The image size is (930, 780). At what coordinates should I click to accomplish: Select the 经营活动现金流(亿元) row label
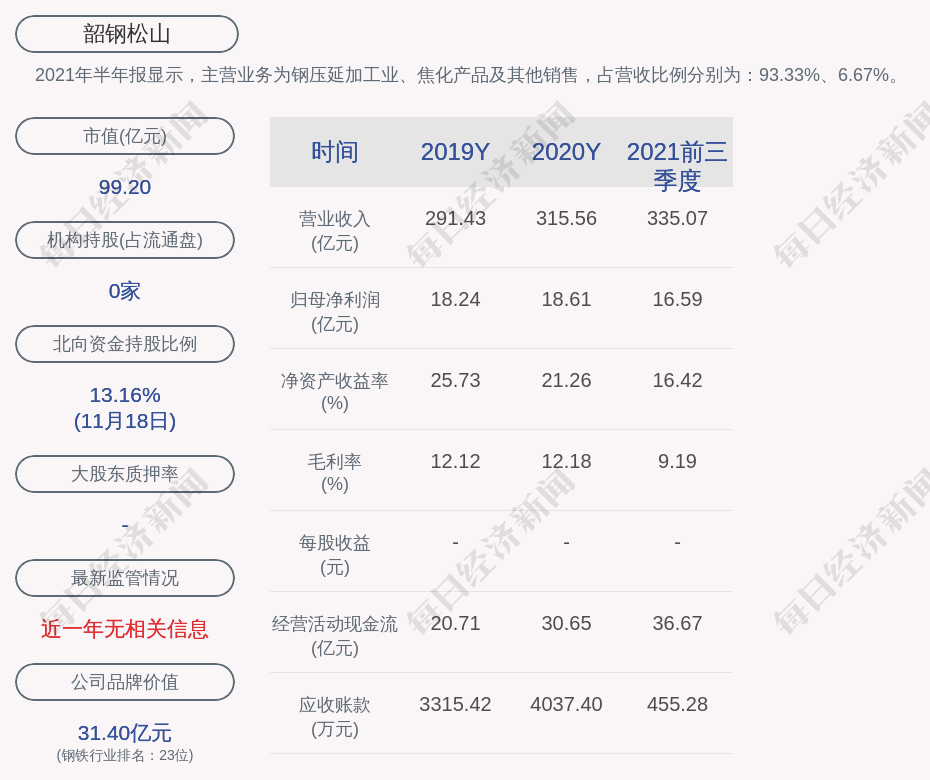point(335,636)
